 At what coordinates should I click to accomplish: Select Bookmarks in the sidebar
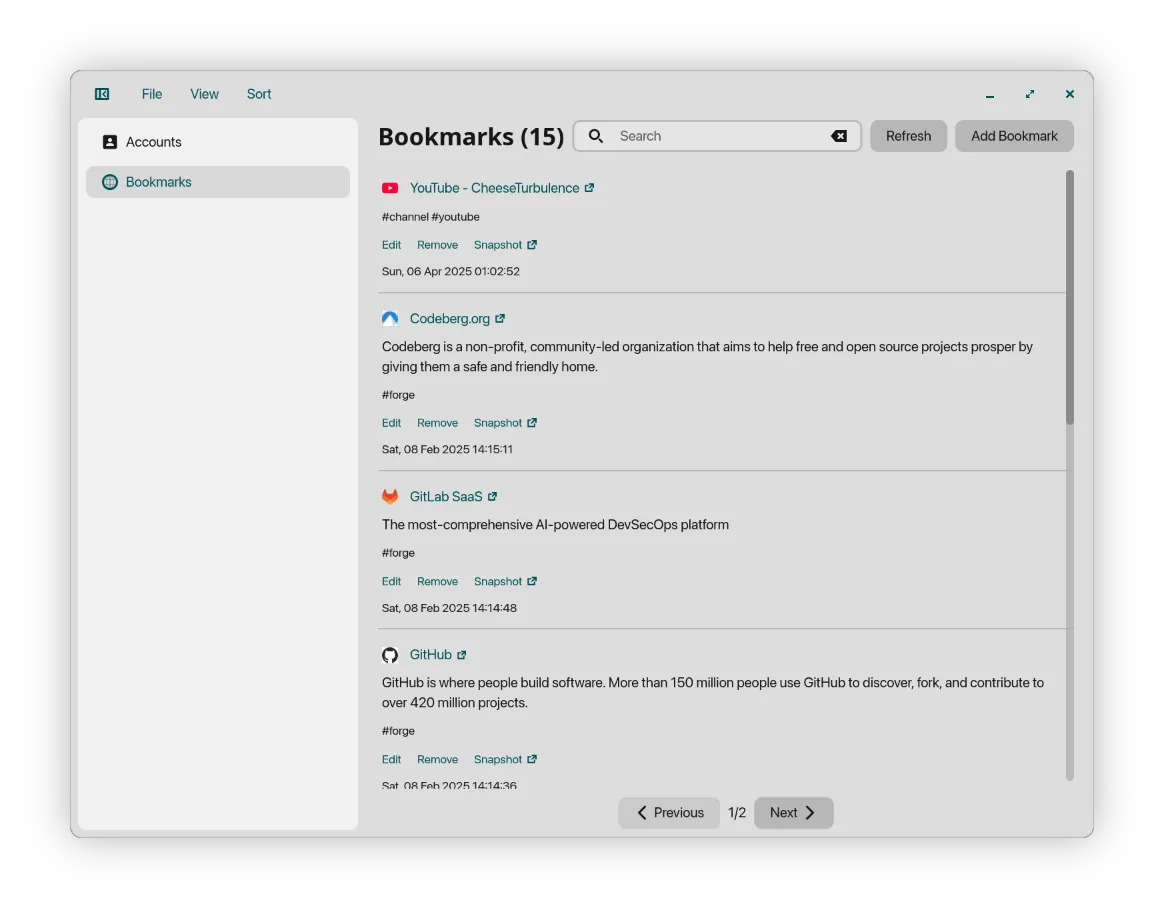[218, 182]
